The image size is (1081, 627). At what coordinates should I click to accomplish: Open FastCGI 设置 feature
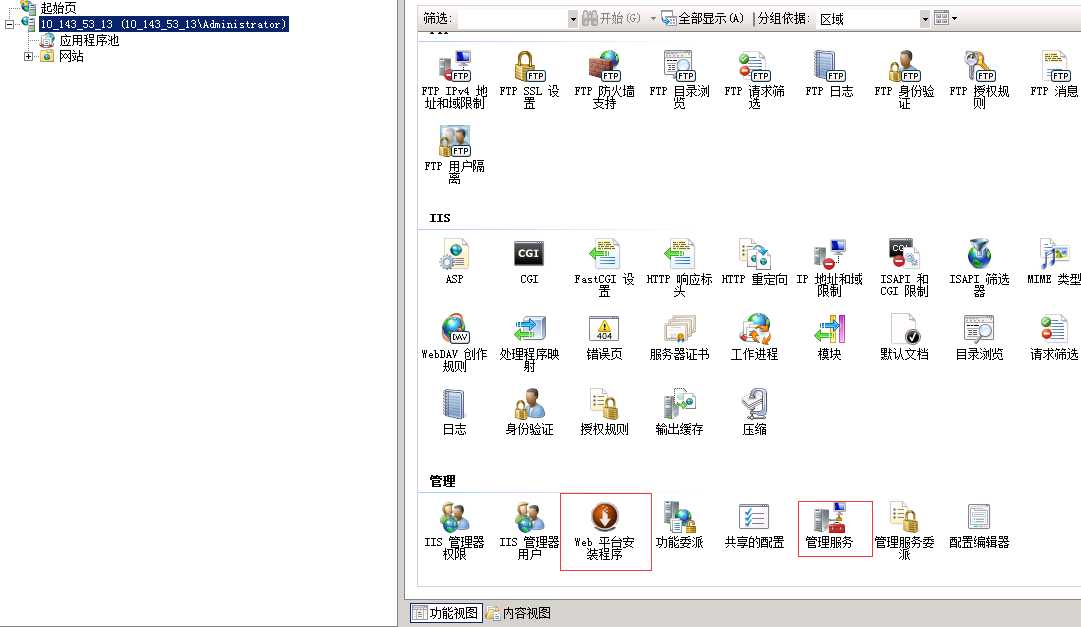pos(605,268)
